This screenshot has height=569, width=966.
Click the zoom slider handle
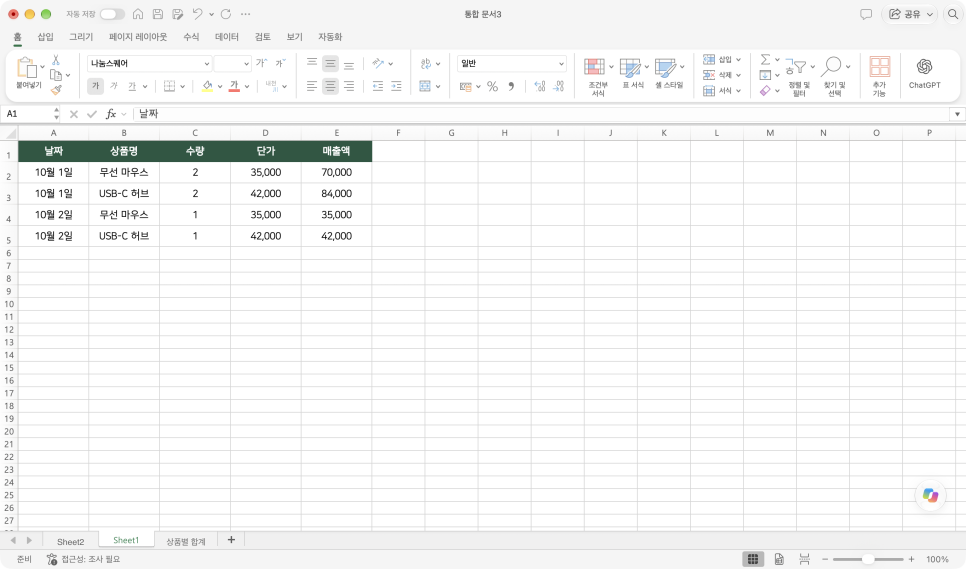(868, 559)
